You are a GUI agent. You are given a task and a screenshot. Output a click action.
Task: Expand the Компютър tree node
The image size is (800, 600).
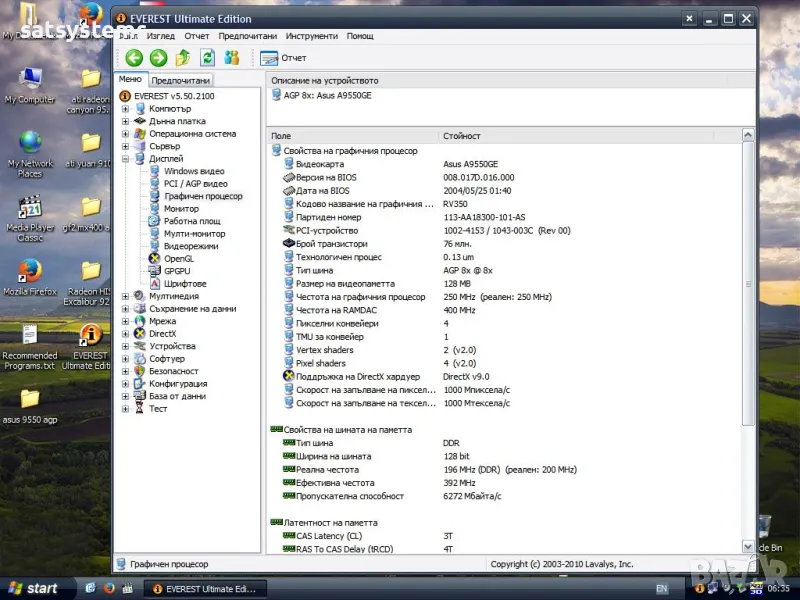pos(126,108)
